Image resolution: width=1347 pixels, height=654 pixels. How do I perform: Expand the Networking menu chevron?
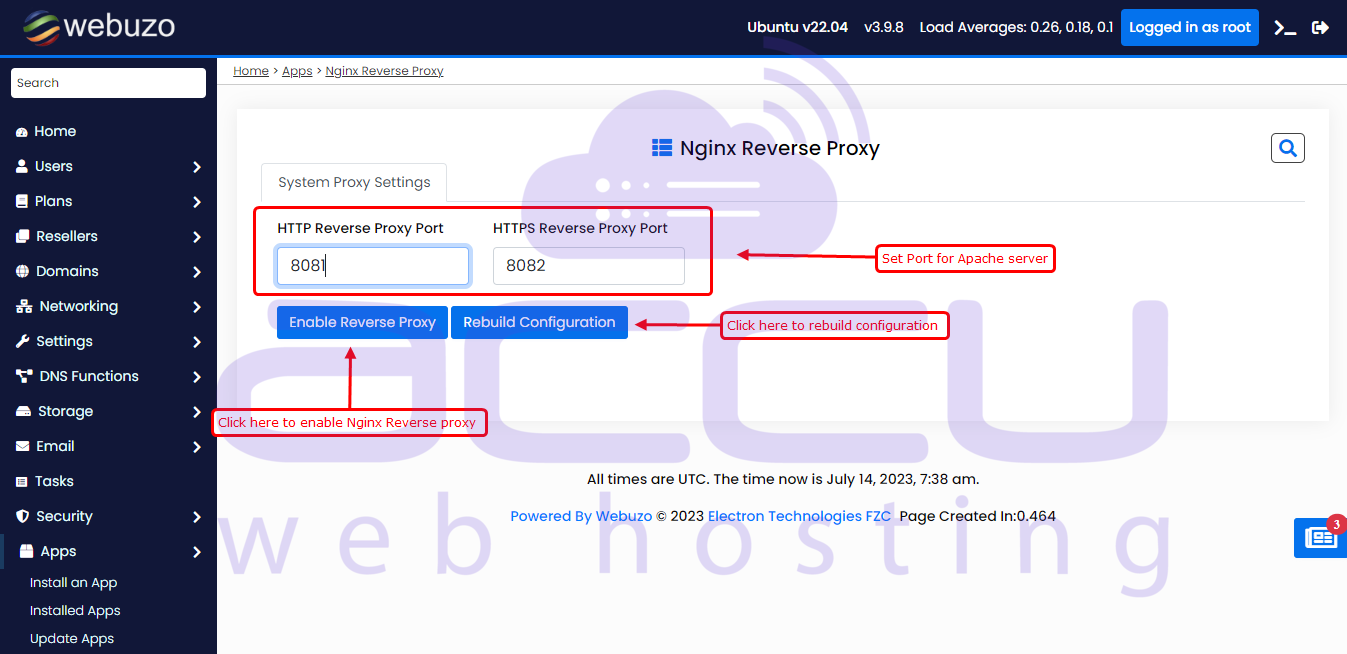(x=197, y=307)
